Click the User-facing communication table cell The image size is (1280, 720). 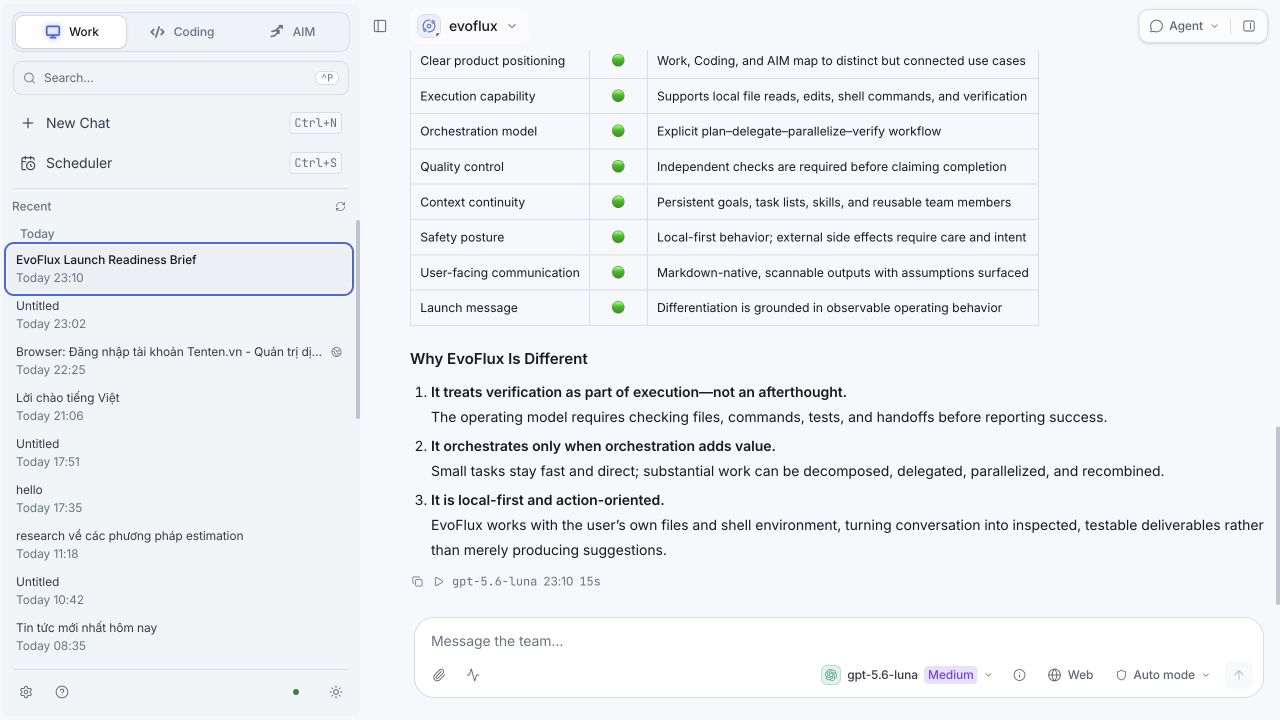click(500, 273)
